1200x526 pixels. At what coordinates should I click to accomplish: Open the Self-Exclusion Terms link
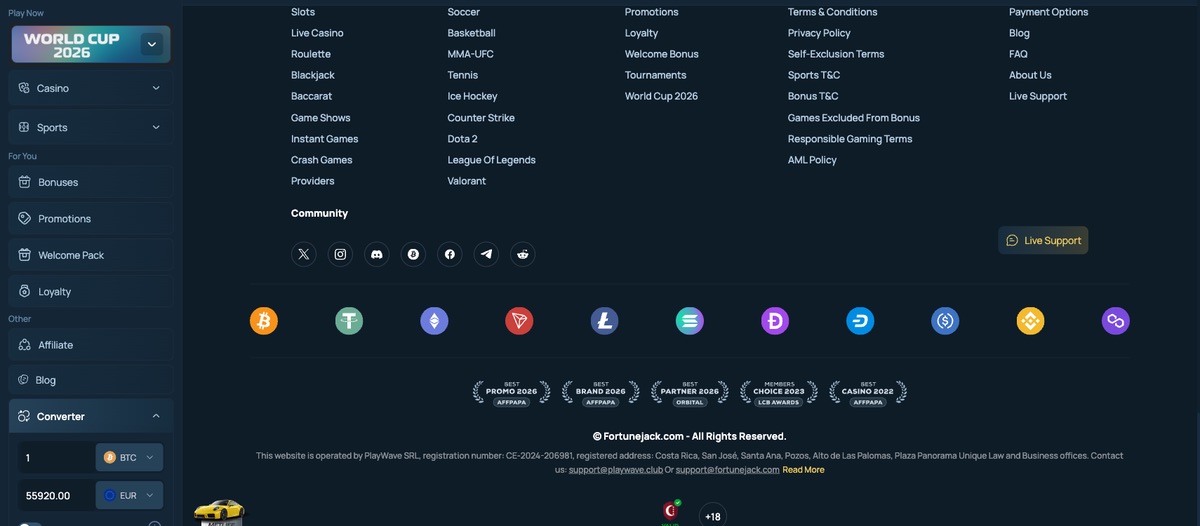pyautogui.click(x=836, y=54)
